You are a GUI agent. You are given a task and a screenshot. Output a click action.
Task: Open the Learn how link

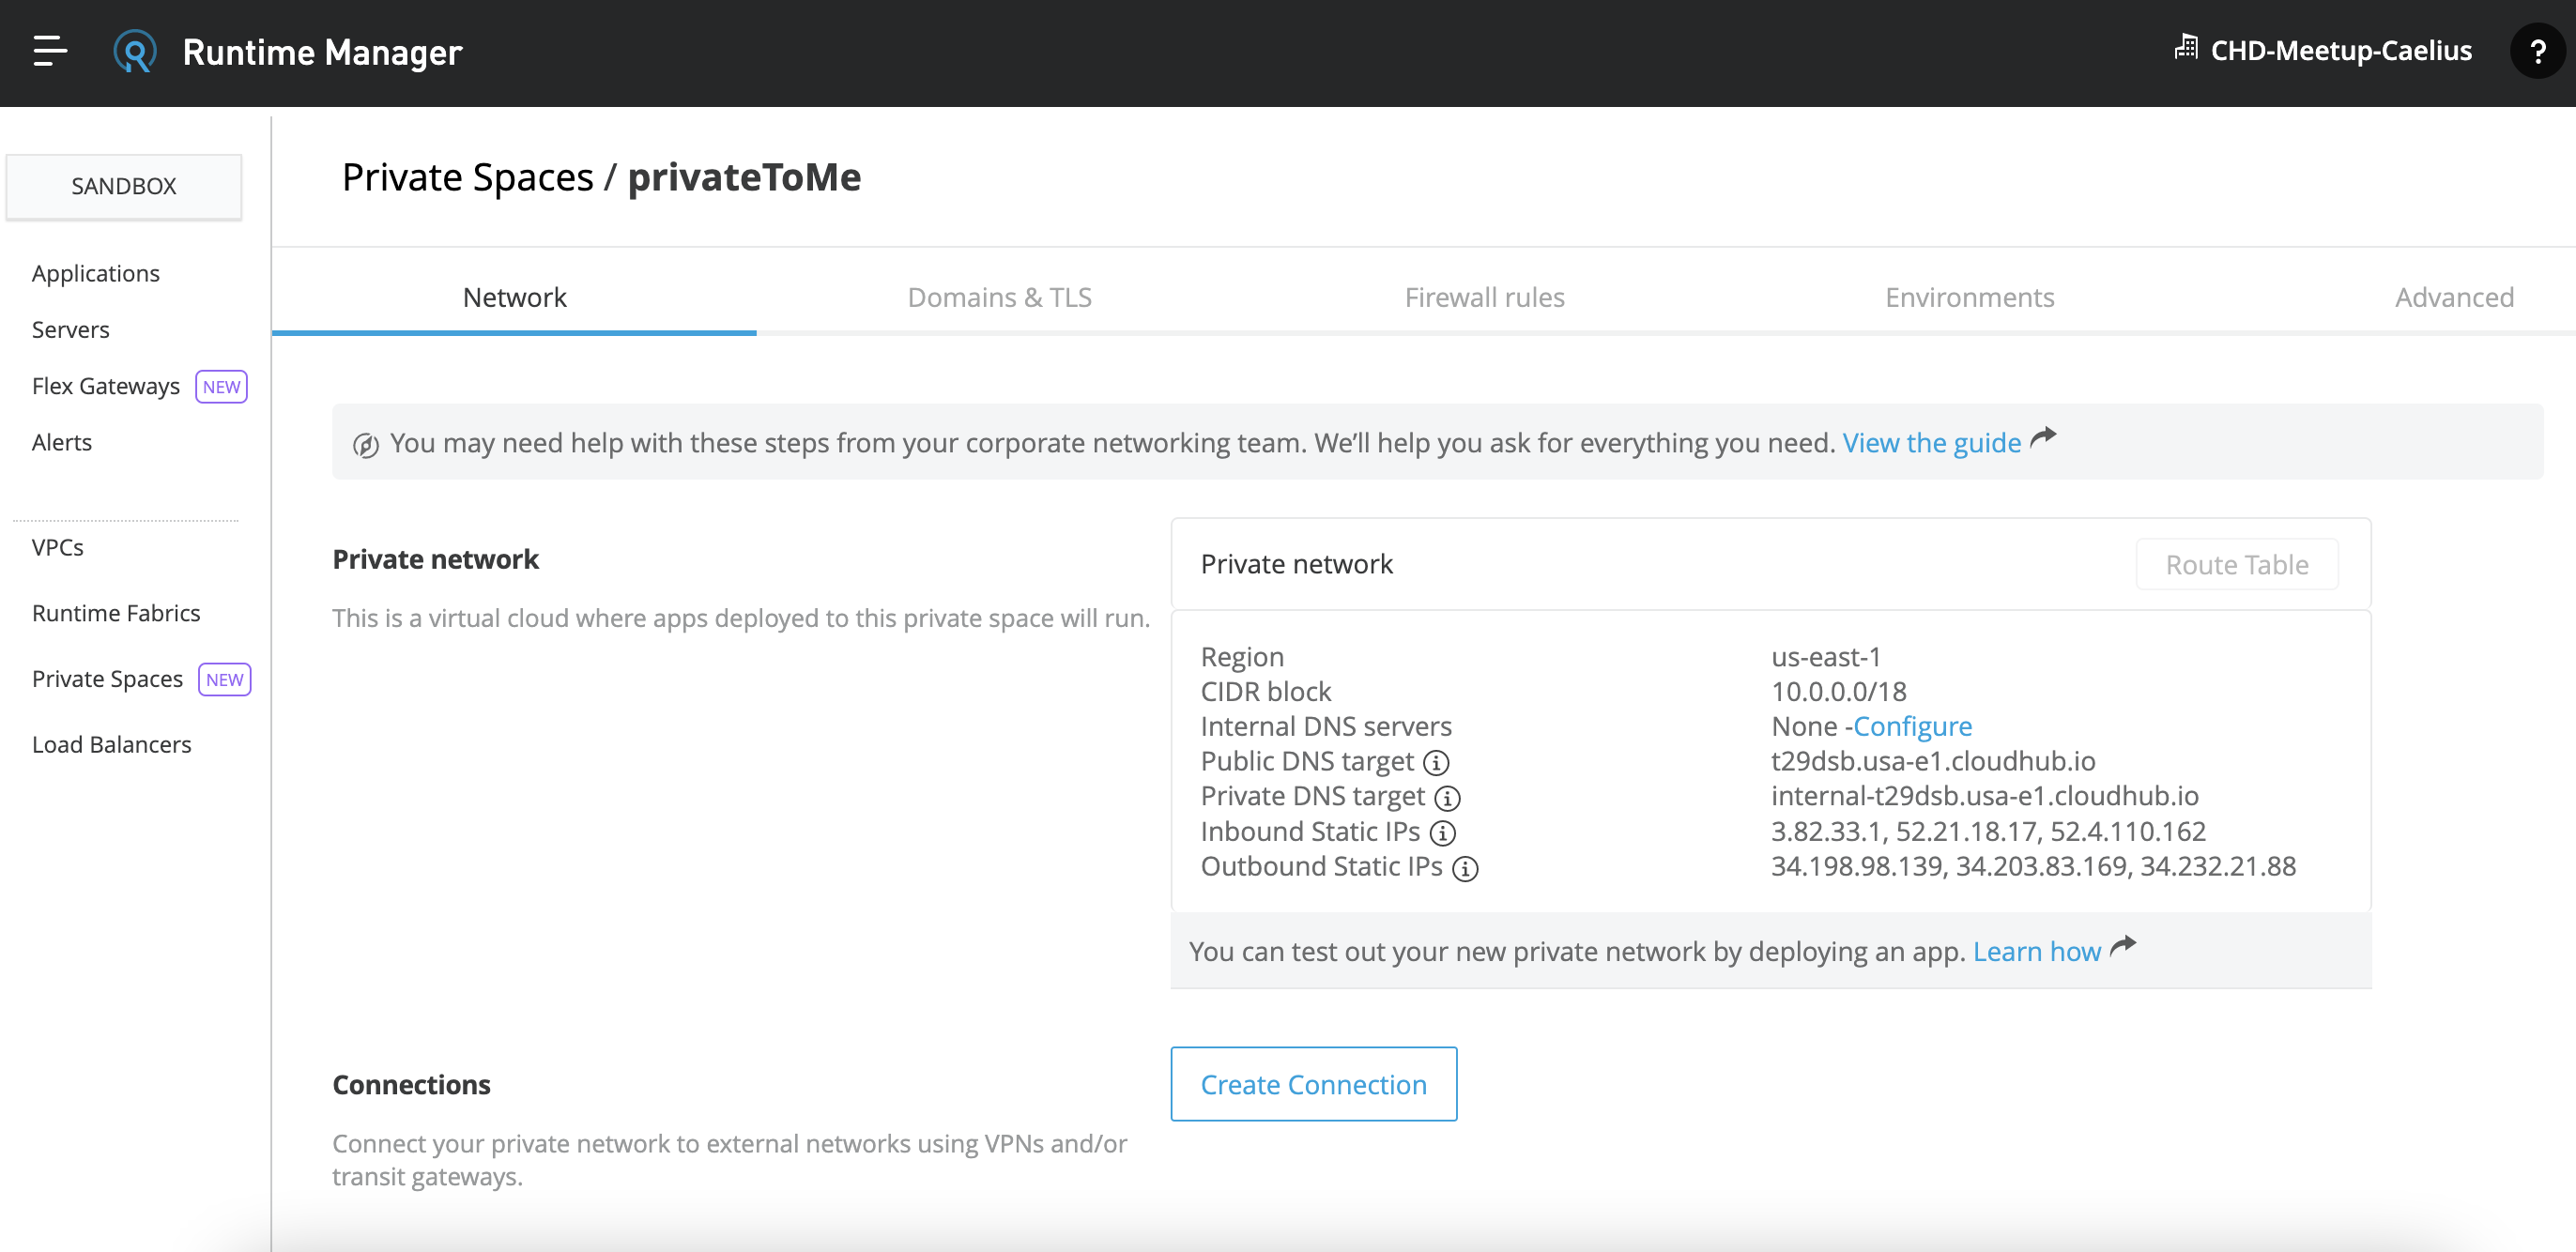tap(2037, 951)
